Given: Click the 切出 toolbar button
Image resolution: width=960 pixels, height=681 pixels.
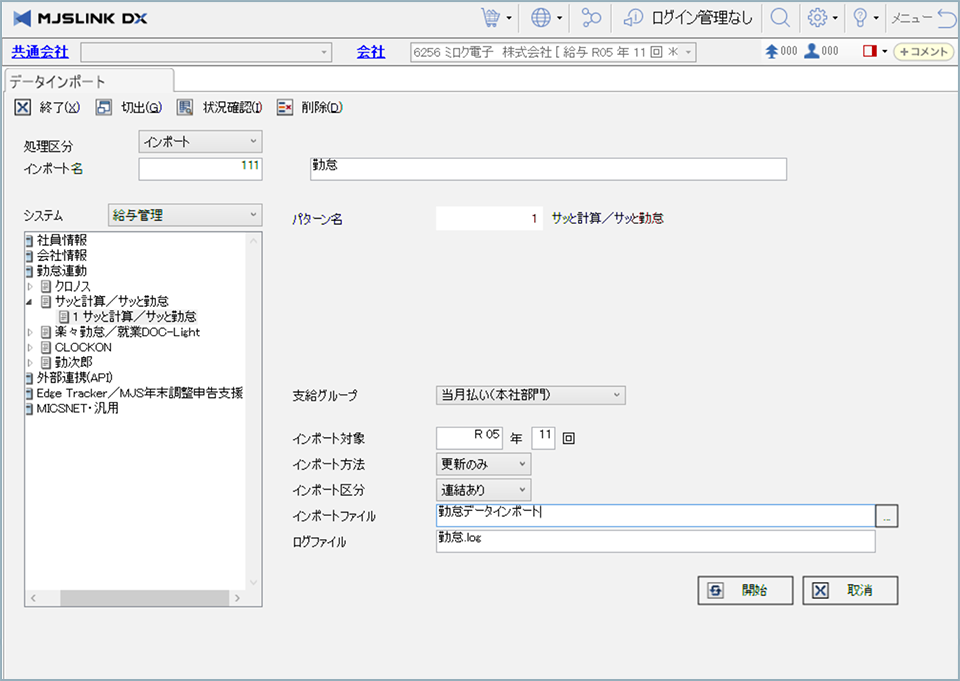Looking at the screenshot, I should coord(129,108).
